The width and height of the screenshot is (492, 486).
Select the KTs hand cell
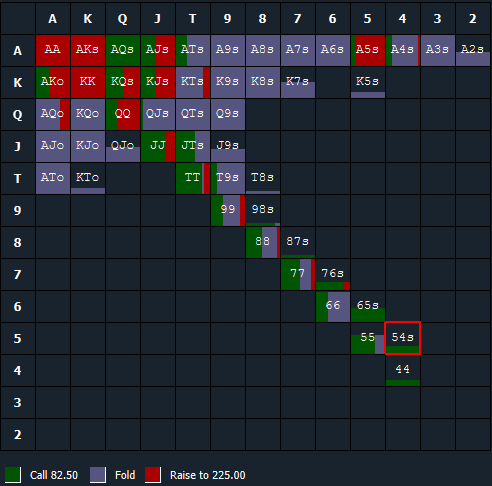coord(193,82)
